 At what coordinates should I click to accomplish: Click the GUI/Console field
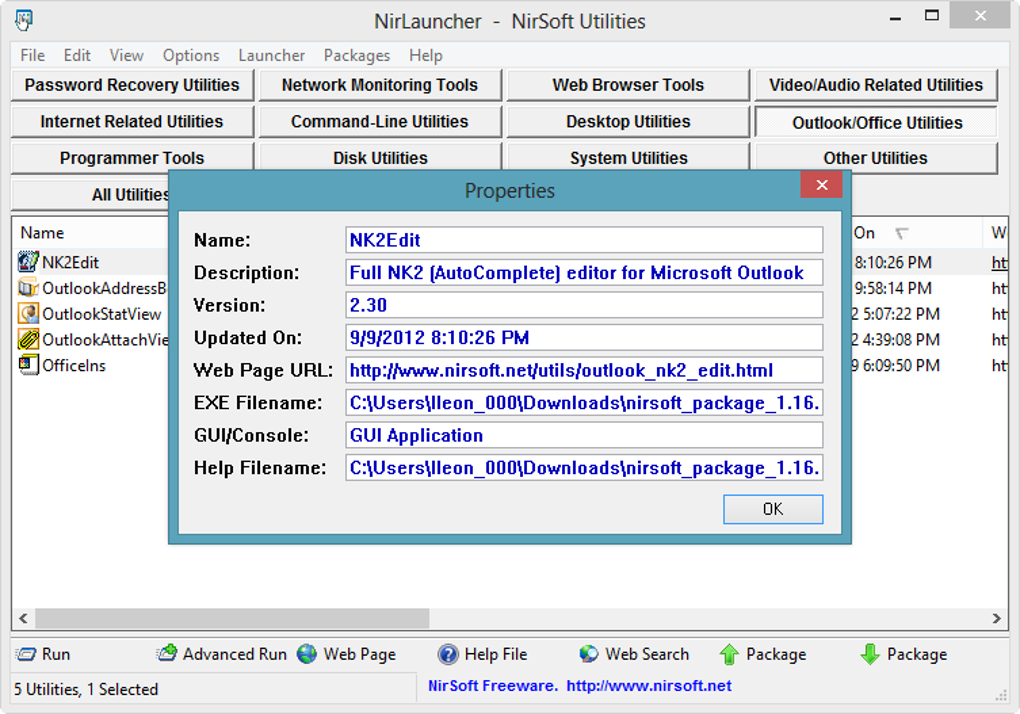pyautogui.click(x=584, y=435)
